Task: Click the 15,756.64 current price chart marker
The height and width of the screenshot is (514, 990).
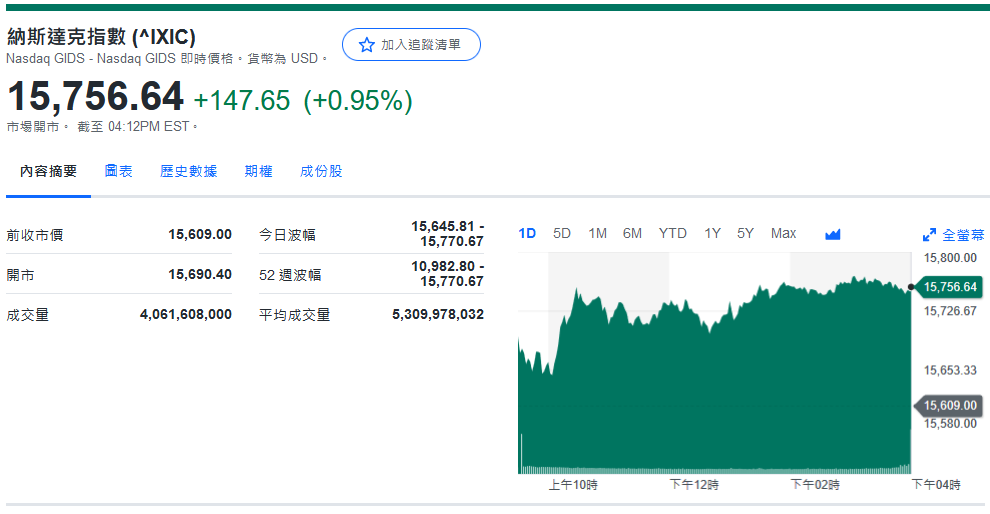Action: (x=949, y=287)
